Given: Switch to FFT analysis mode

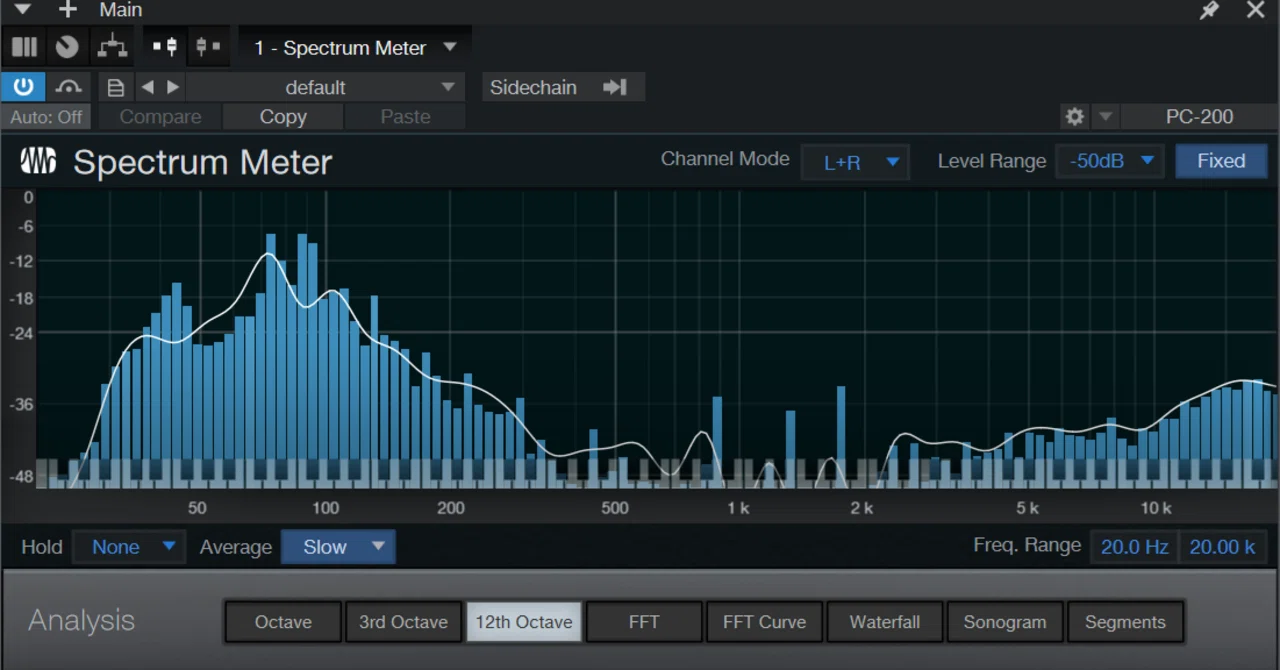Looking at the screenshot, I should (x=644, y=622).
